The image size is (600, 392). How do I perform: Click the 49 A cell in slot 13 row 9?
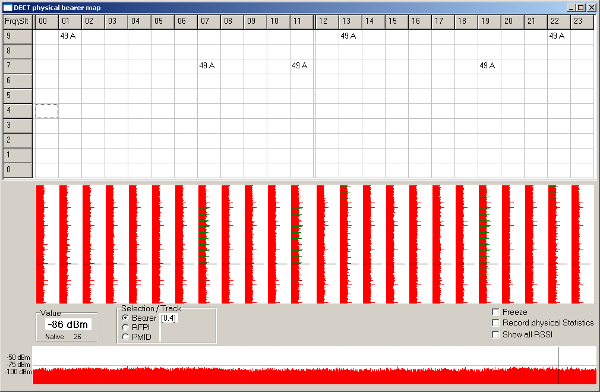350,36
